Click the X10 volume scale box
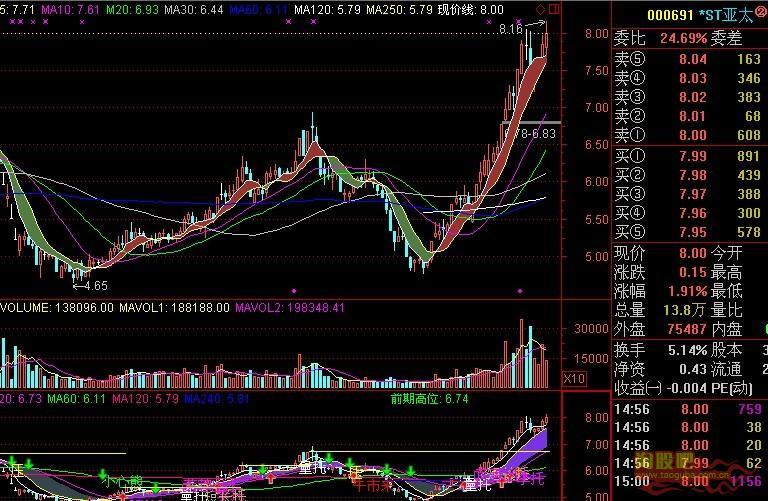The width and height of the screenshot is (768, 501). (574, 379)
